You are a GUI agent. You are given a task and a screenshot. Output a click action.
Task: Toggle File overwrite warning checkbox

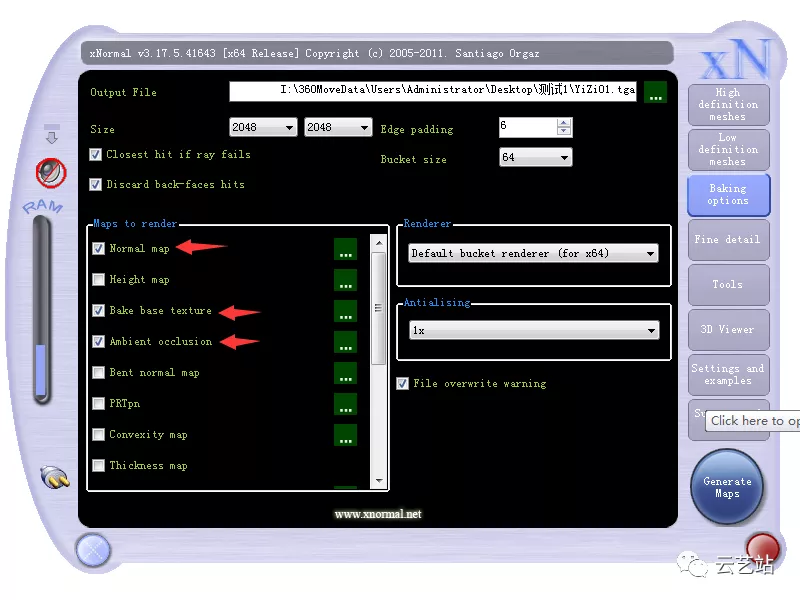pyautogui.click(x=402, y=383)
